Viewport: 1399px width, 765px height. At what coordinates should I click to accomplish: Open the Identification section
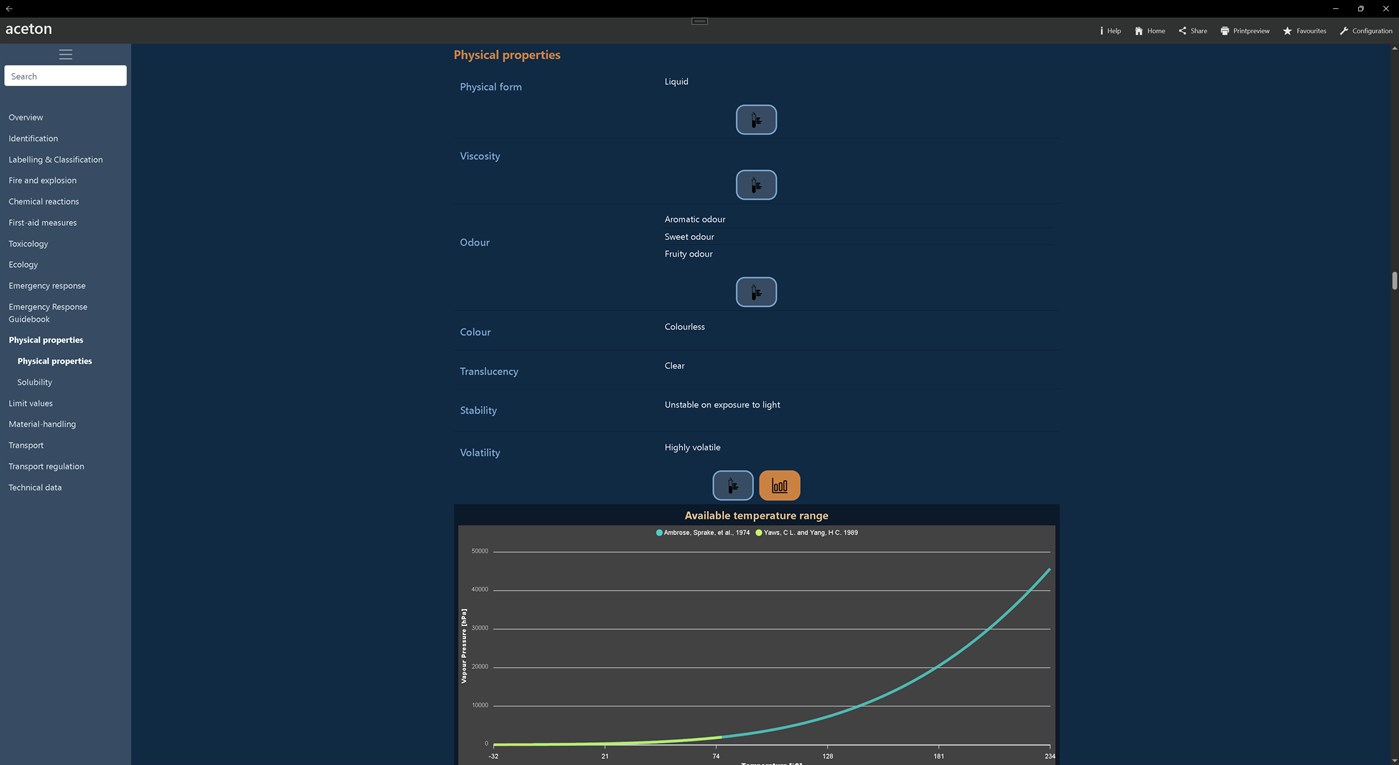point(33,138)
